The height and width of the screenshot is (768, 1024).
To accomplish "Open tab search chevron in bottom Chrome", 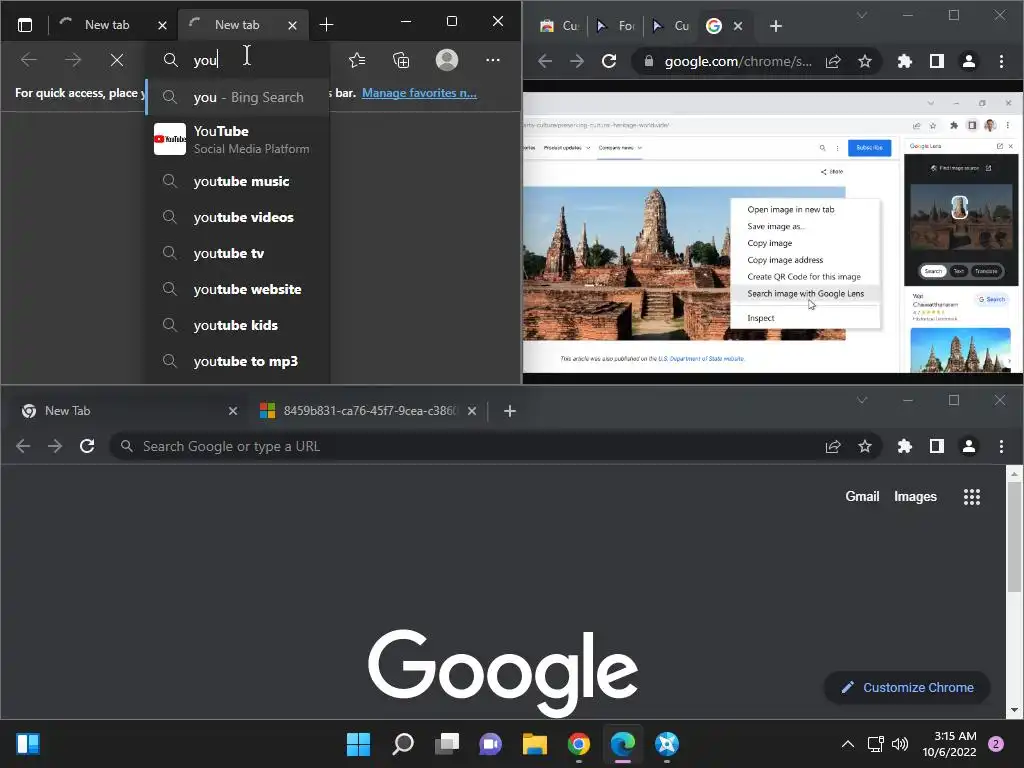I will click(862, 400).
